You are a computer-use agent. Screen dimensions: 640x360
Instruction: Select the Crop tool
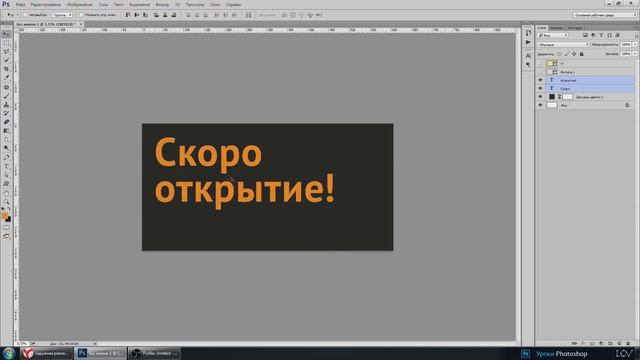click(x=6, y=69)
